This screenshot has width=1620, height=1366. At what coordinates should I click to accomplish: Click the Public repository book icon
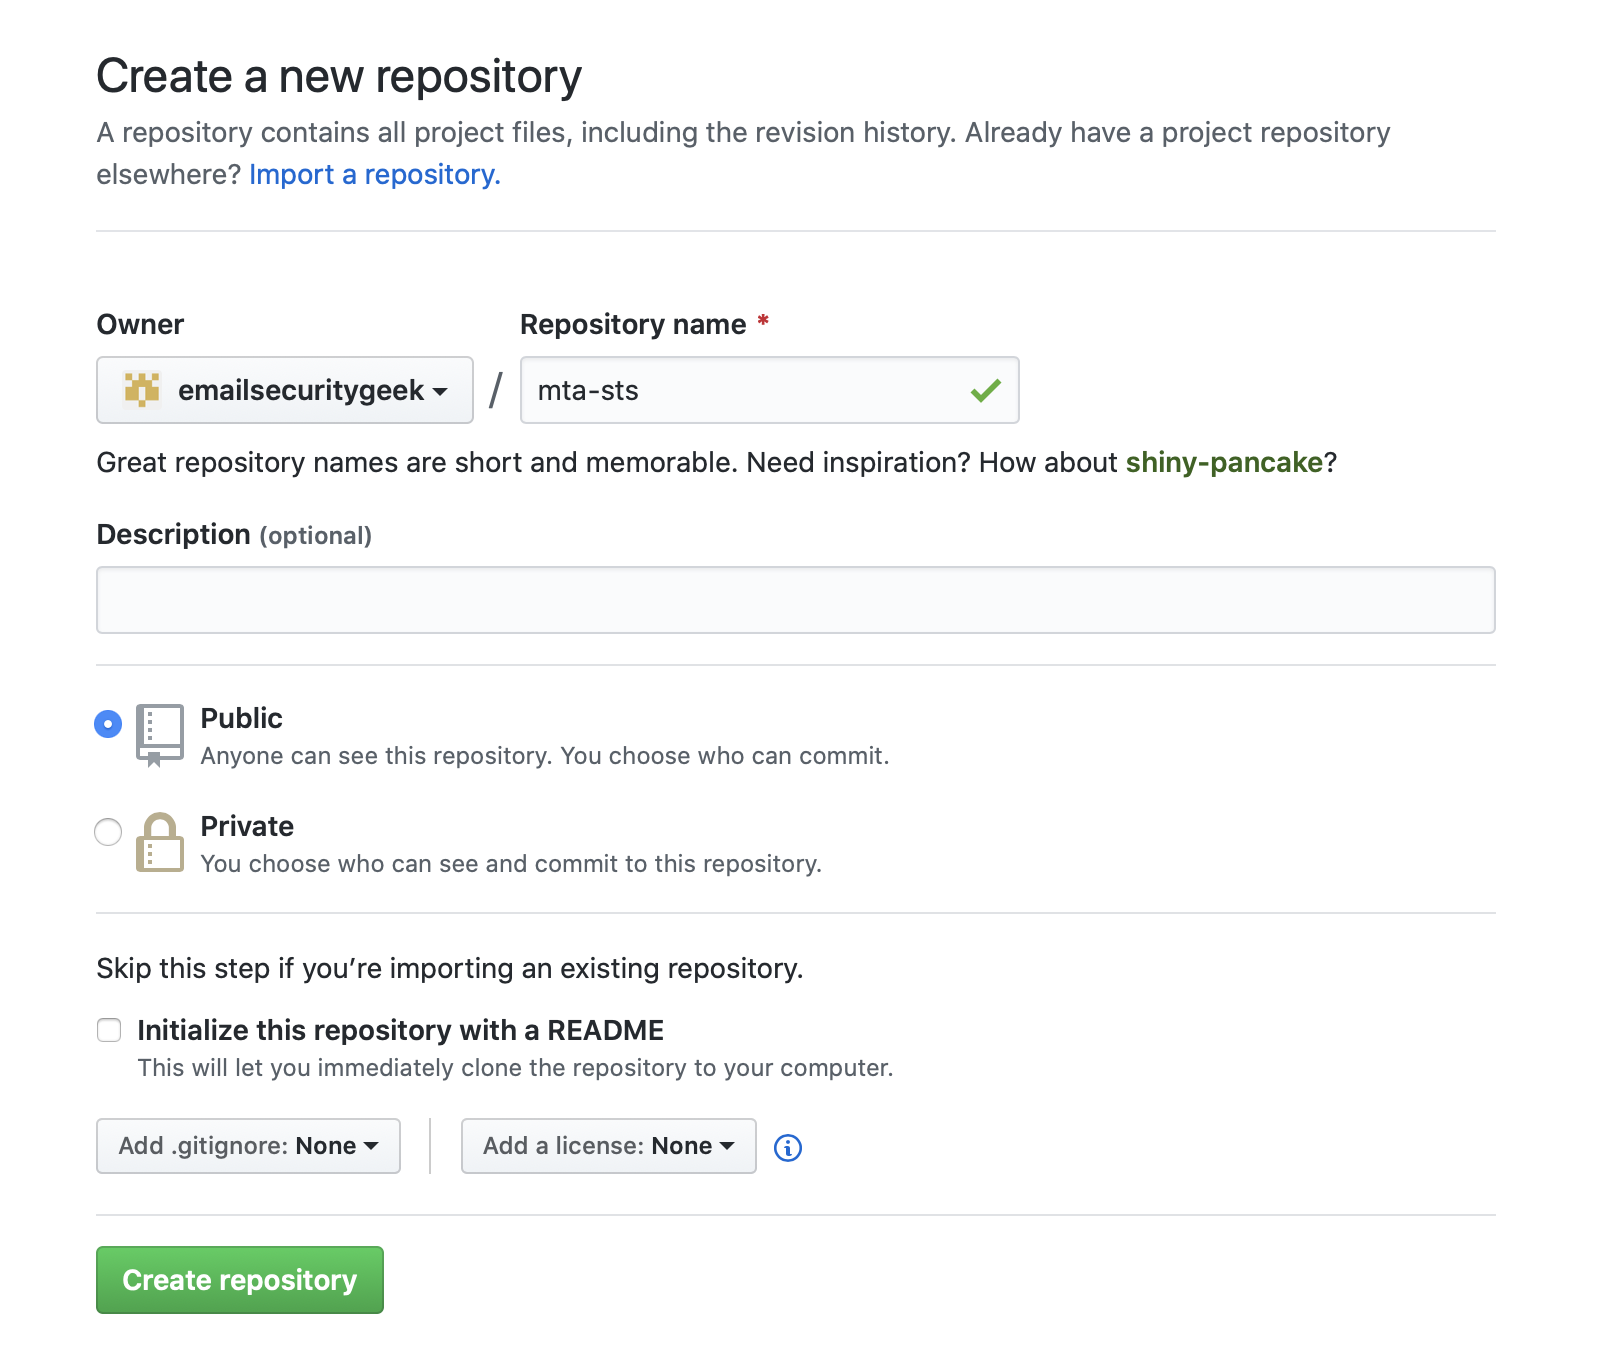tap(160, 735)
